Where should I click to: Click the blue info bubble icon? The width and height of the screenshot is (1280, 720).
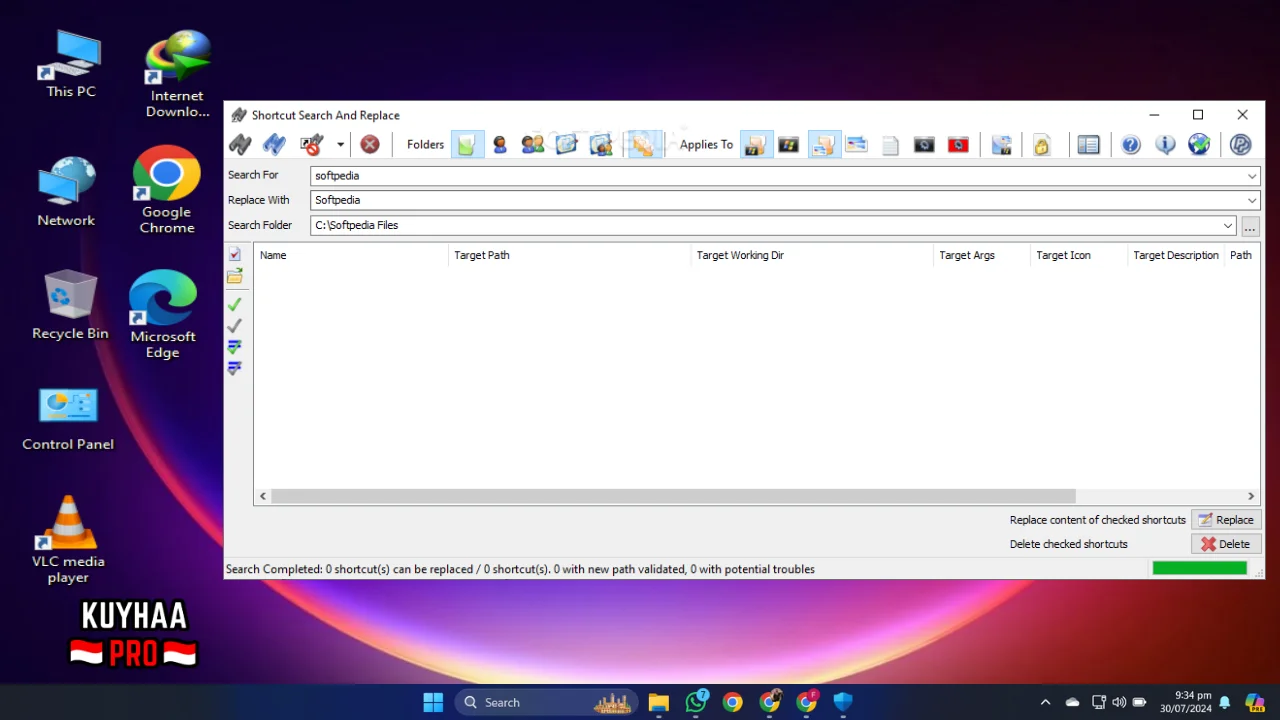tap(1165, 144)
